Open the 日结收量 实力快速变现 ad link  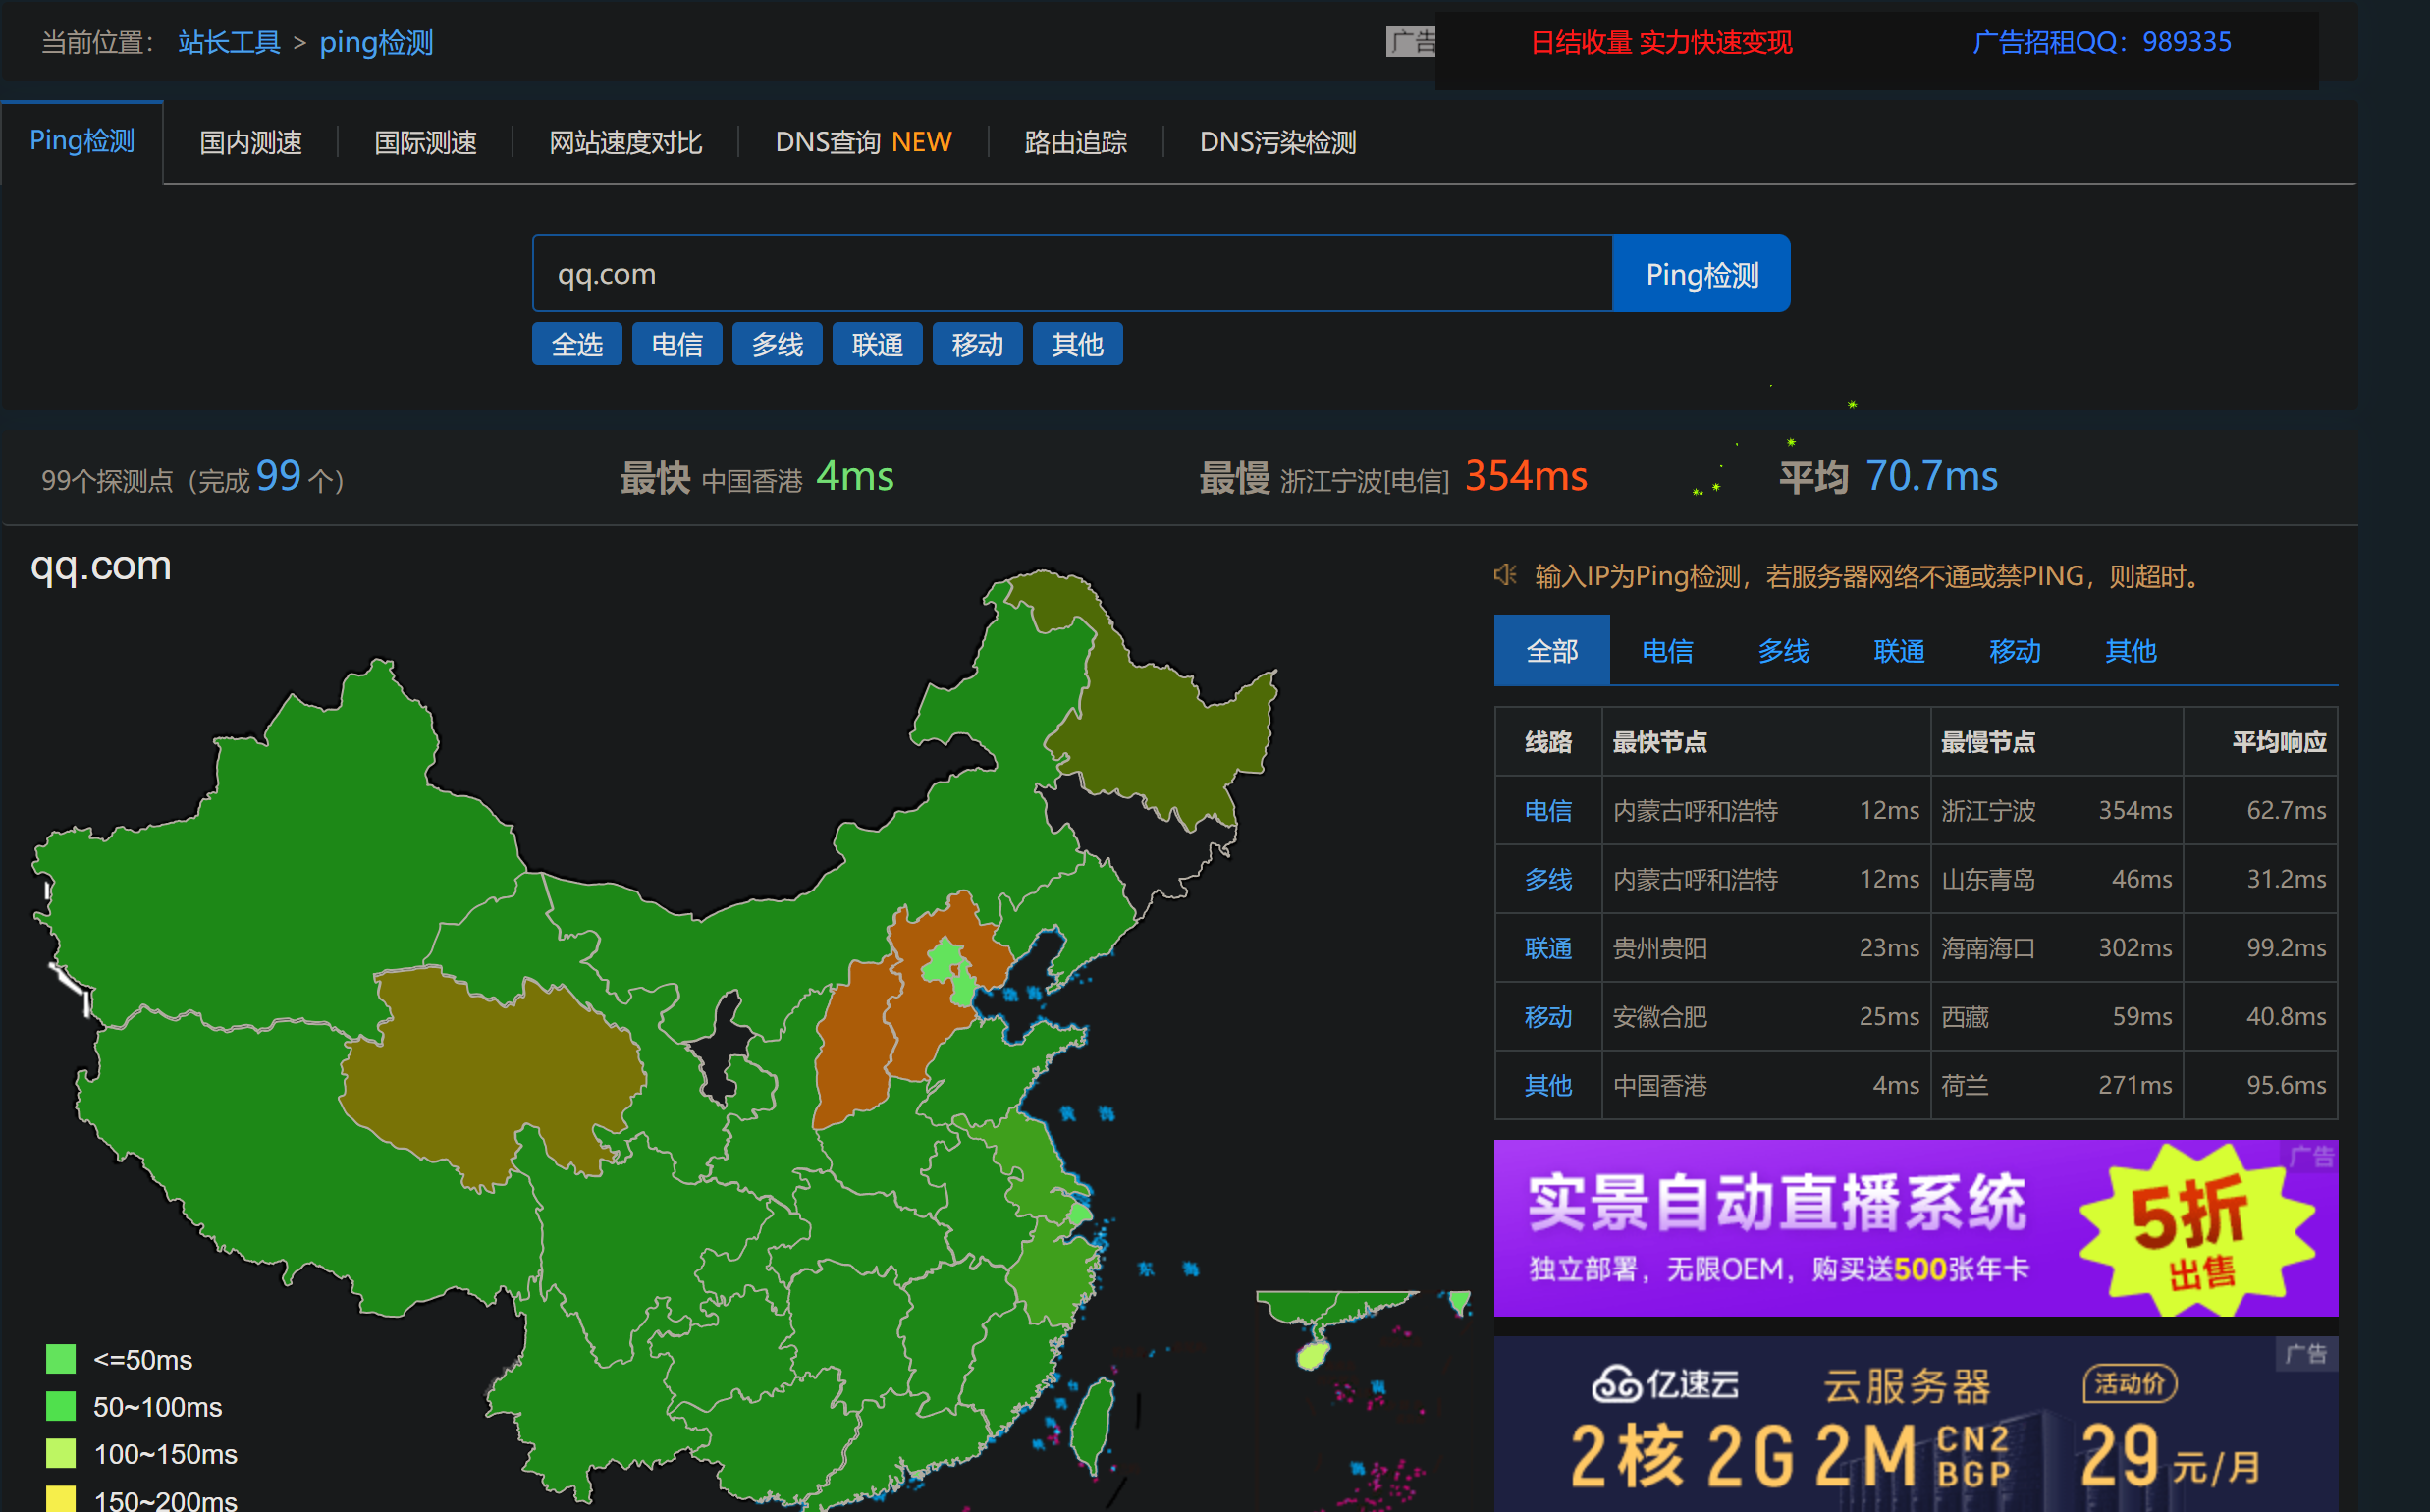point(1661,42)
